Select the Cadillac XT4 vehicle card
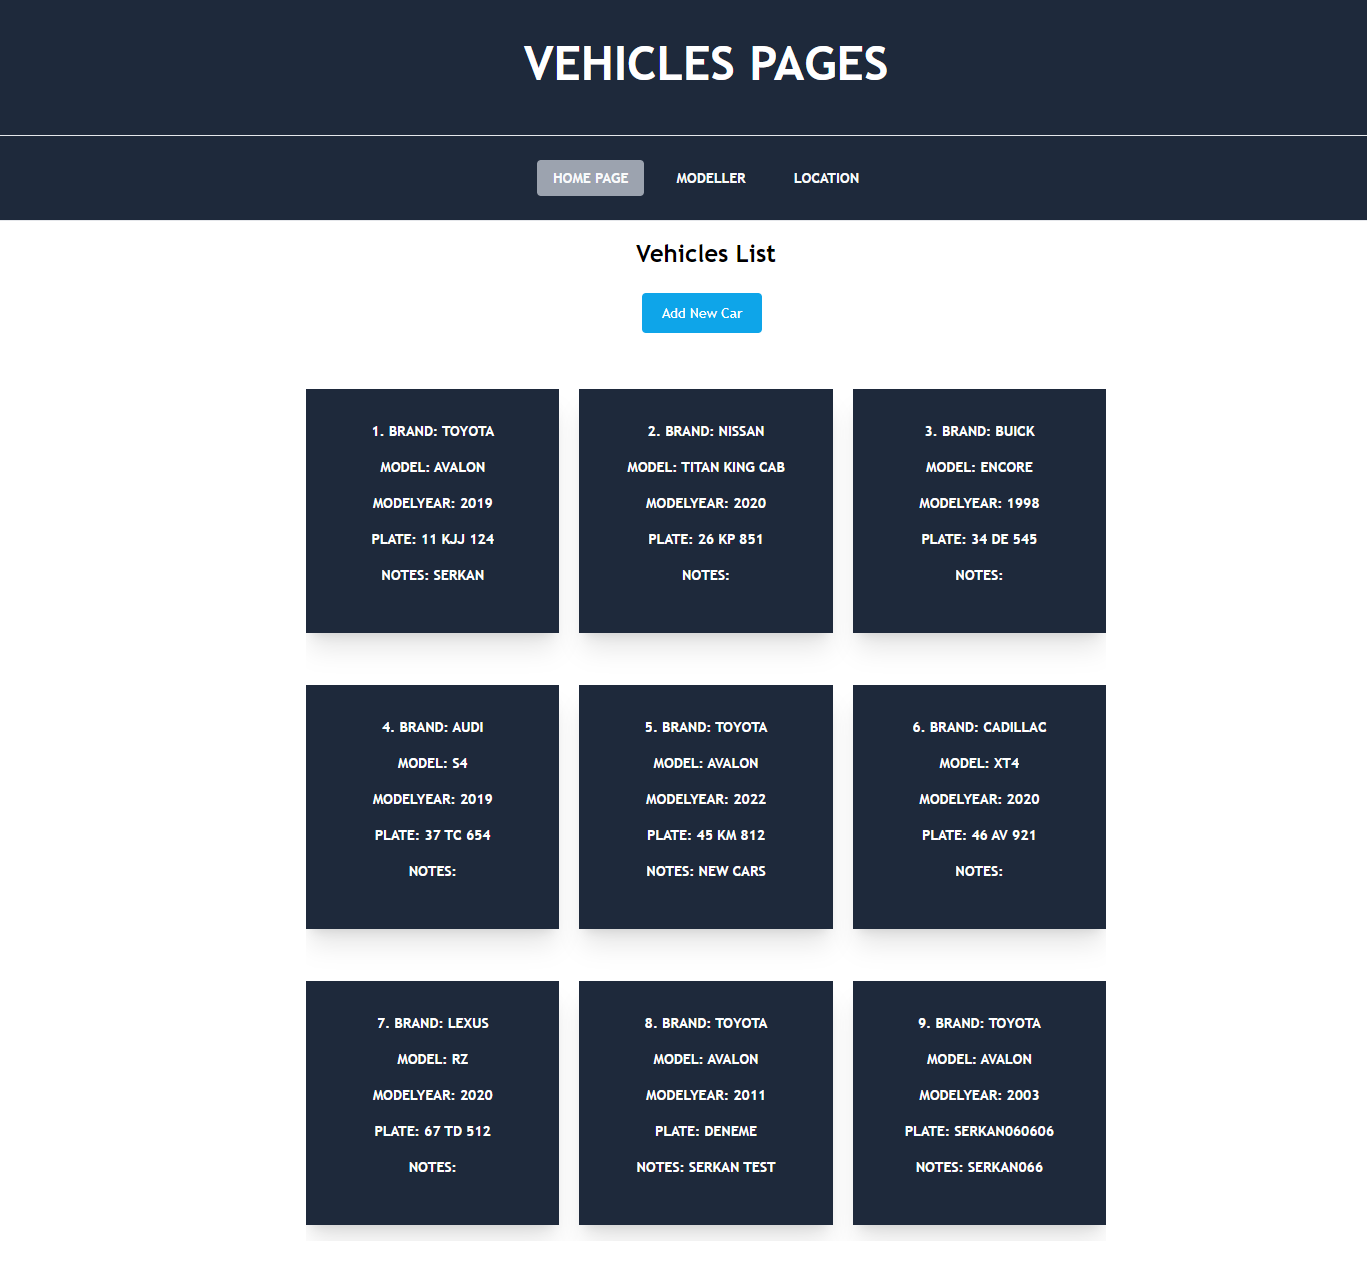 (979, 806)
